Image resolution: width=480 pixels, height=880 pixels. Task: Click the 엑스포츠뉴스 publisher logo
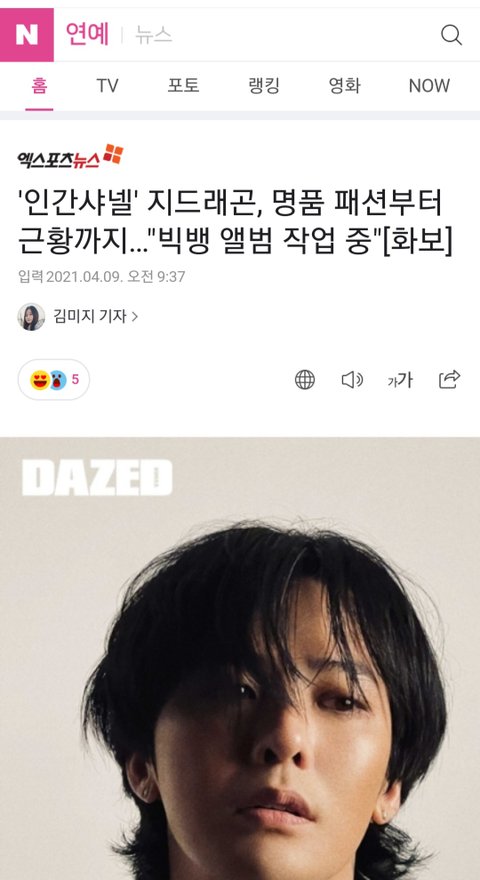coord(70,157)
